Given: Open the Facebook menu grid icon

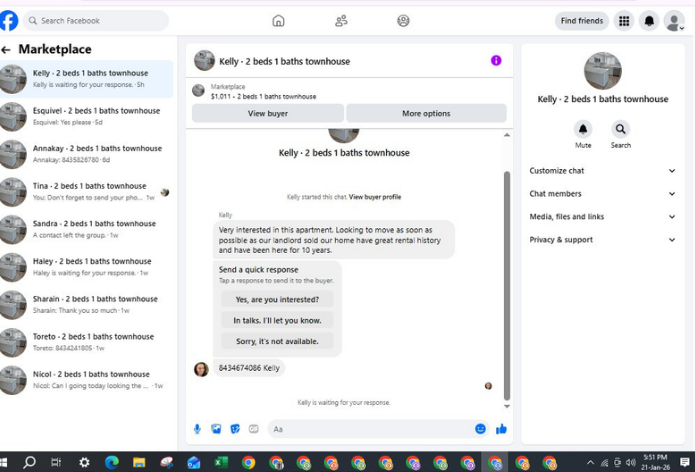Looking at the screenshot, I should pyautogui.click(x=624, y=20).
